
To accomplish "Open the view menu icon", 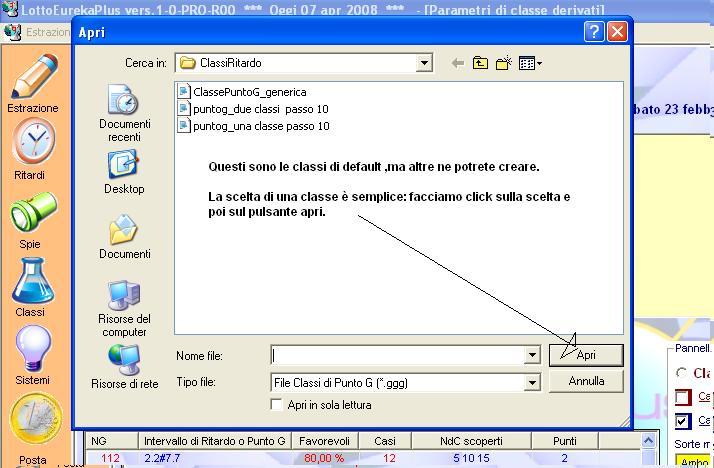I will (530, 63).
